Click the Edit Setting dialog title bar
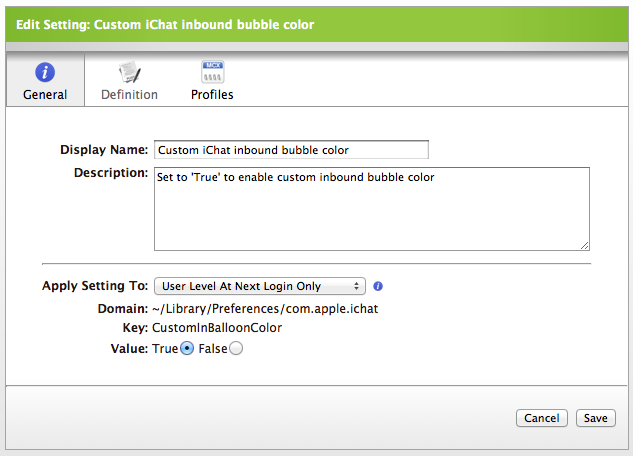 tap(317, 25)
